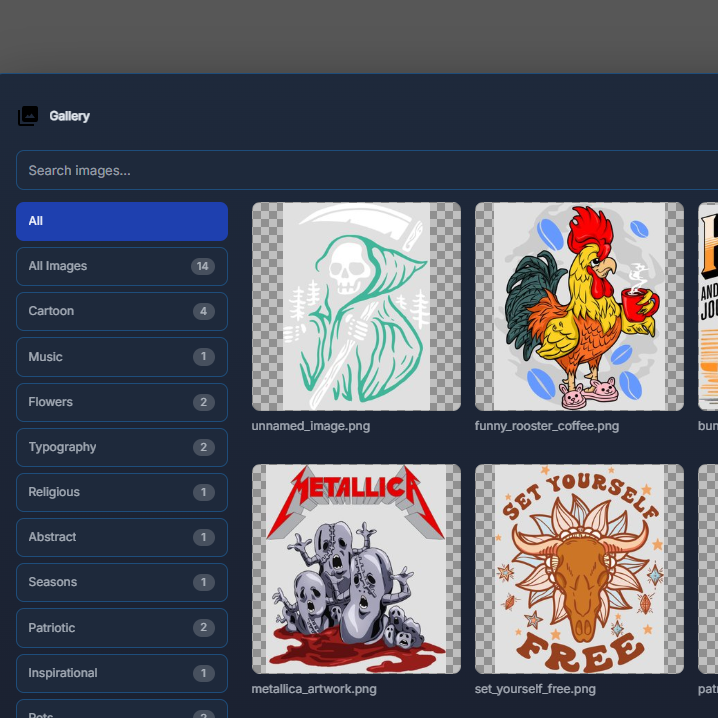Show Seasons category images
The width and height of the screenshot is (718, 718).
point(122,582)
